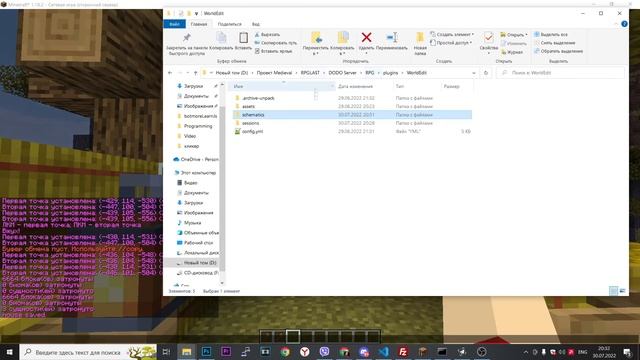Click the Копировать clipboard button

coord(221,41)
